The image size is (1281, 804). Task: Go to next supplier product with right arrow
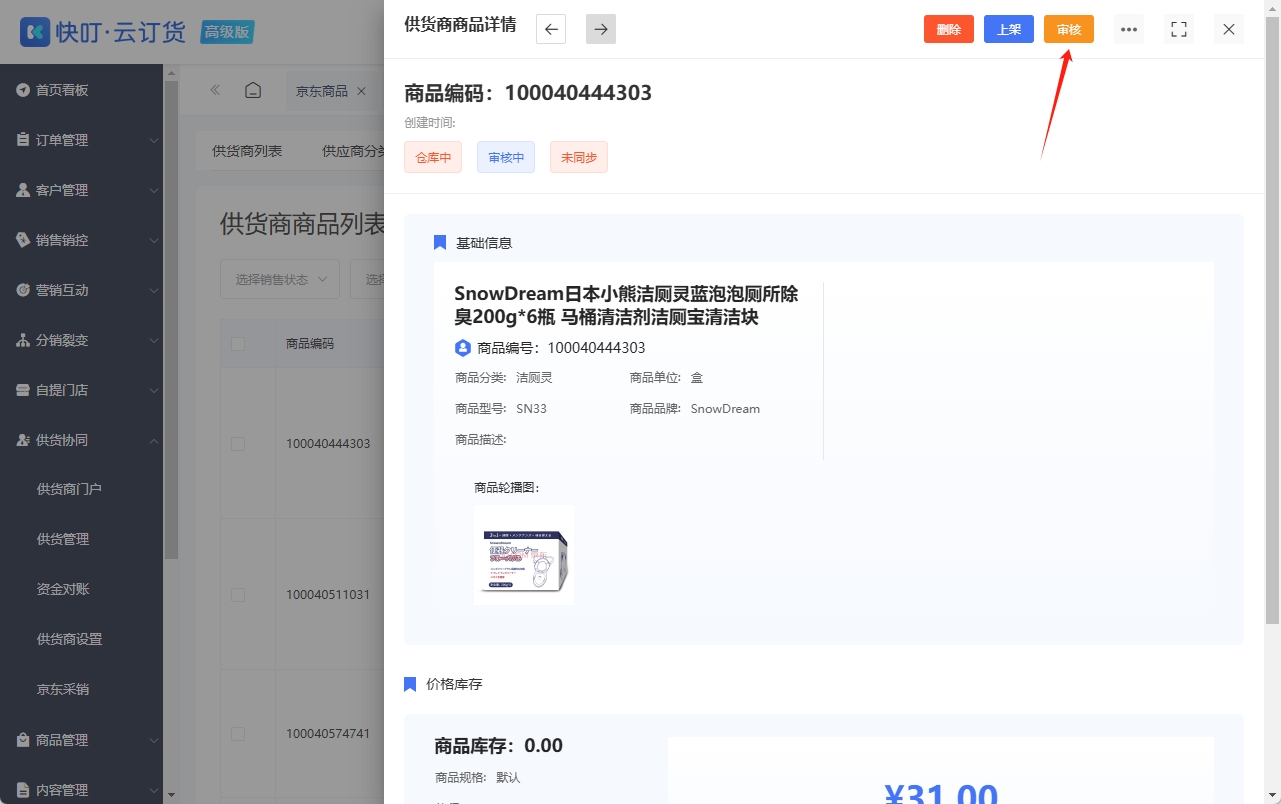pyautogui.click(x=601, y=29)
